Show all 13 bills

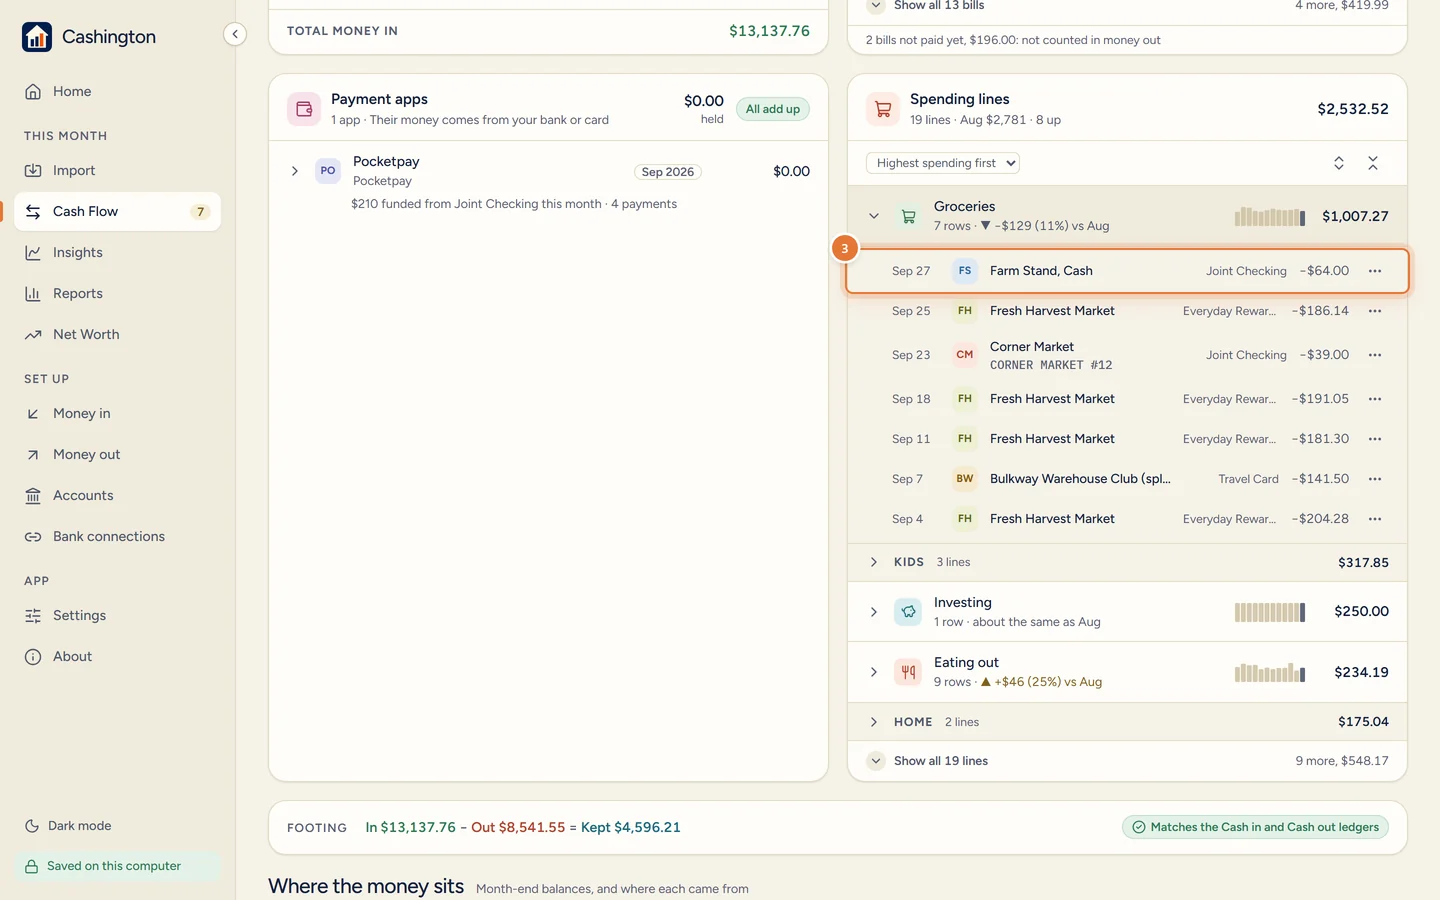point(939,6)
